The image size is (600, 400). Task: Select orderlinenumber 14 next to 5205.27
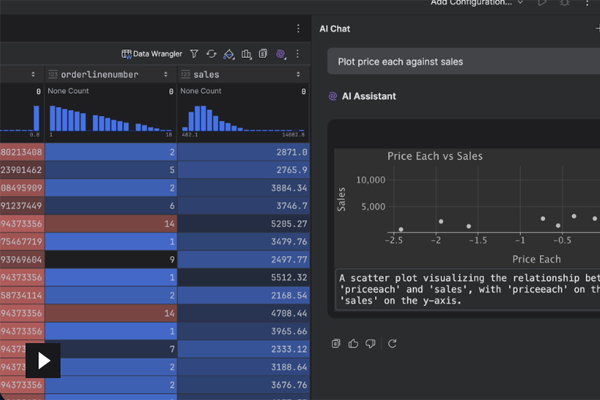(x=111, y=224)
